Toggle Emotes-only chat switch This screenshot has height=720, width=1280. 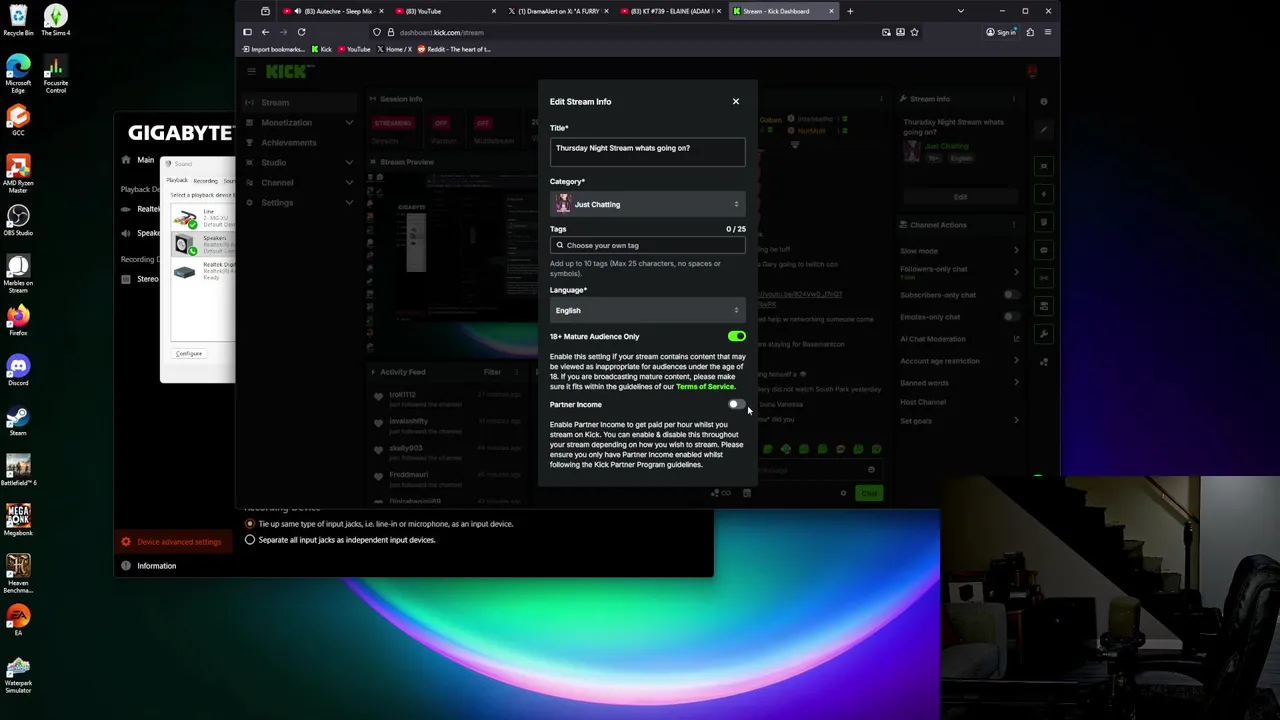(1011, 317)
